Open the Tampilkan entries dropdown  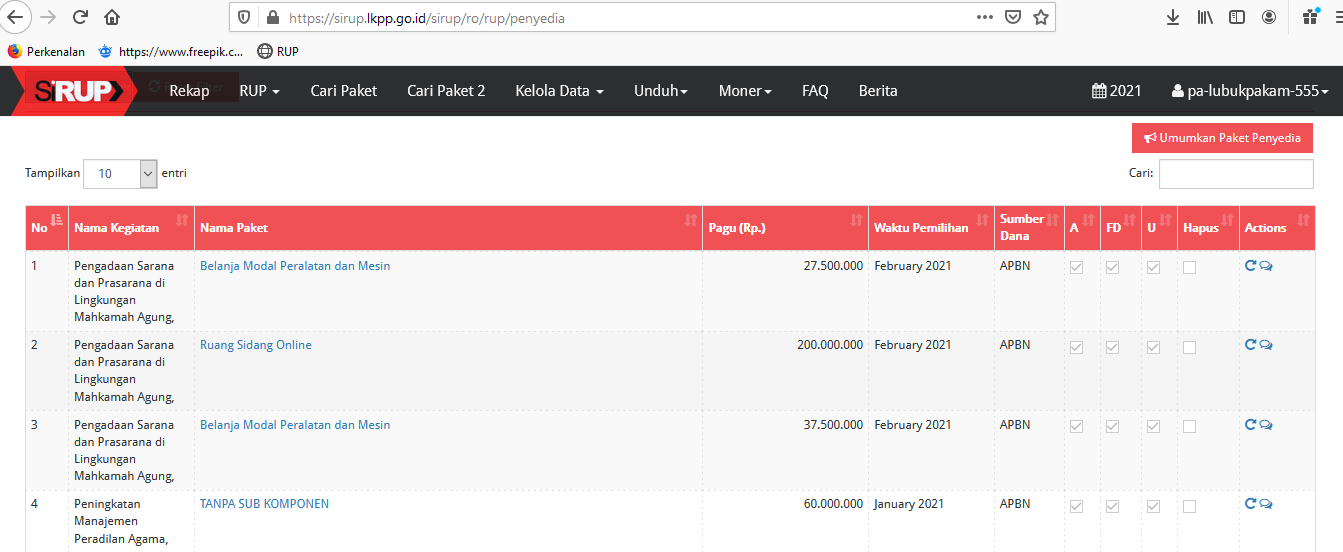(x=120, y=173)
